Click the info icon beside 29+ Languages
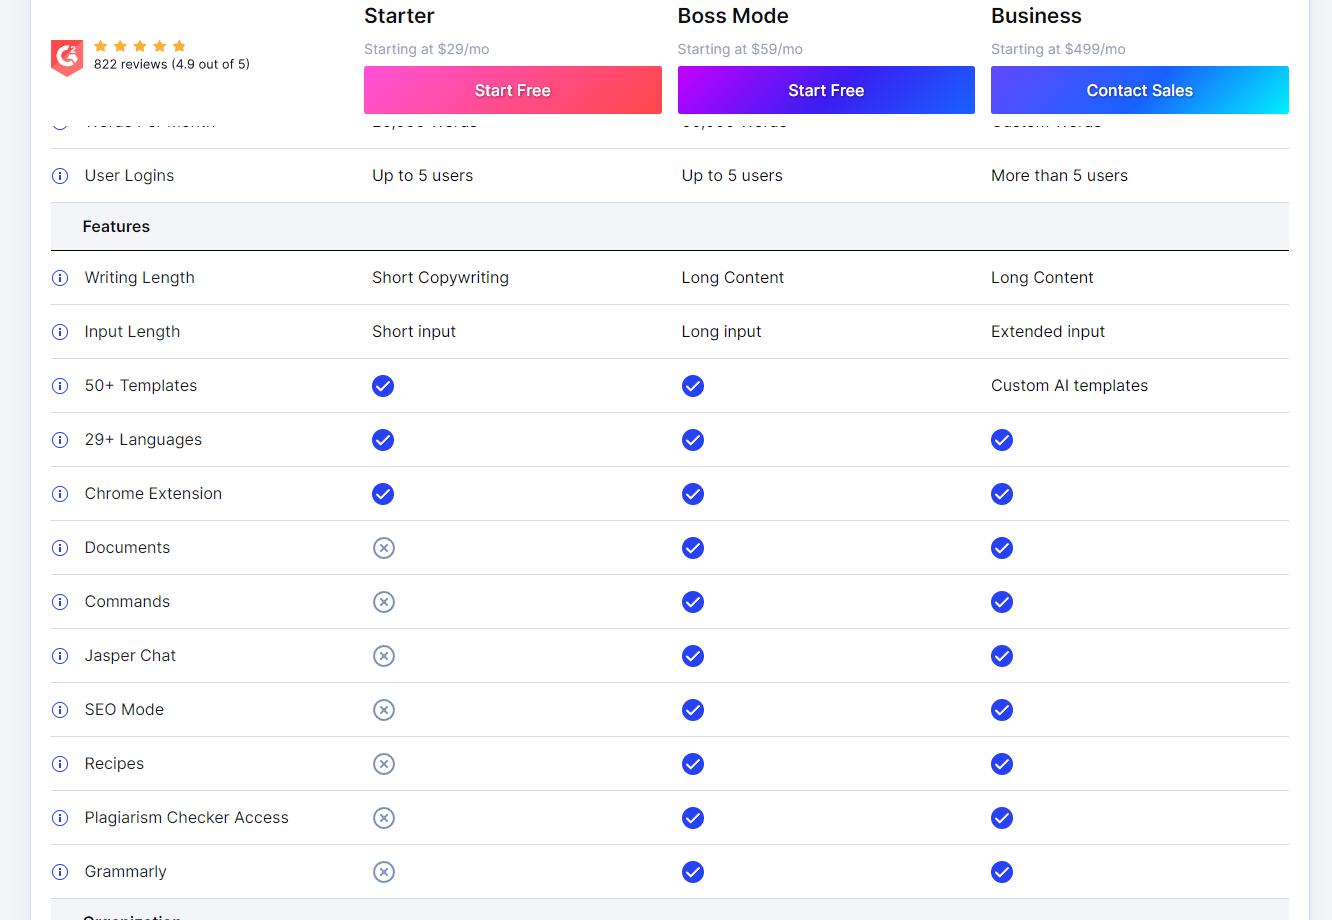Viewport: 1332px width, 920px height. 60,440
